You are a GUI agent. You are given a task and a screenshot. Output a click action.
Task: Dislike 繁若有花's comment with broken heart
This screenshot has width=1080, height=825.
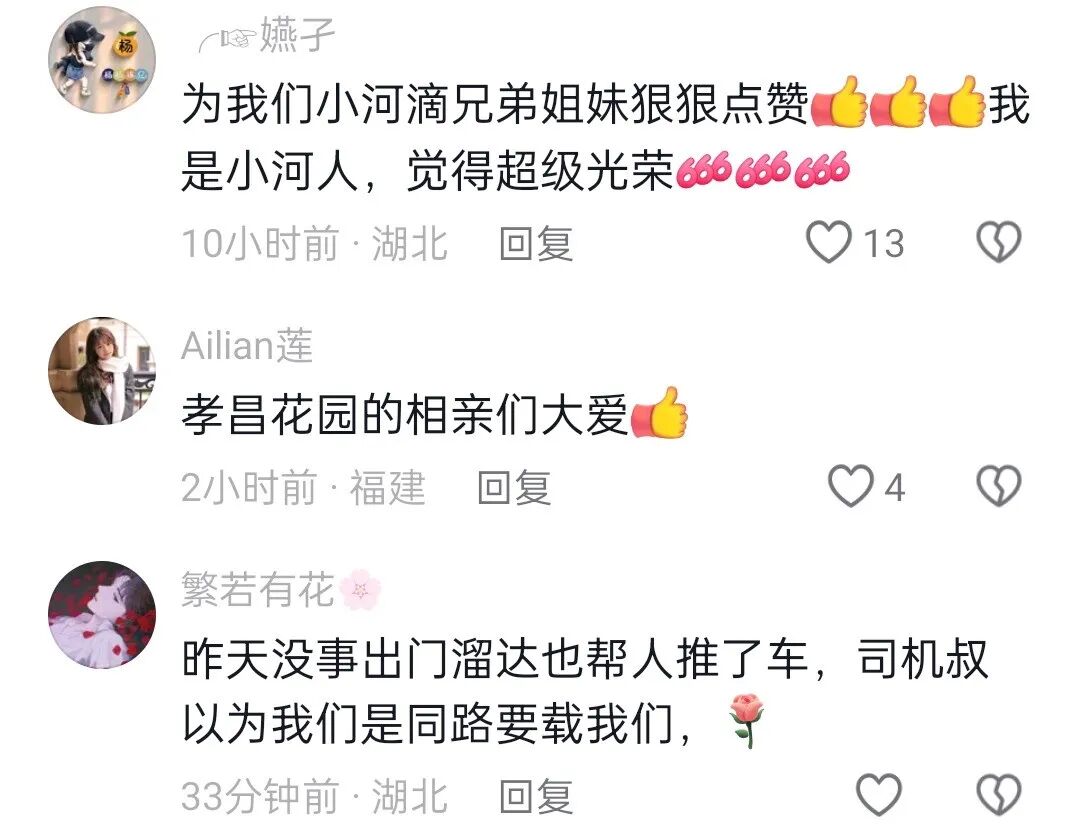click(x=999, y=795)
